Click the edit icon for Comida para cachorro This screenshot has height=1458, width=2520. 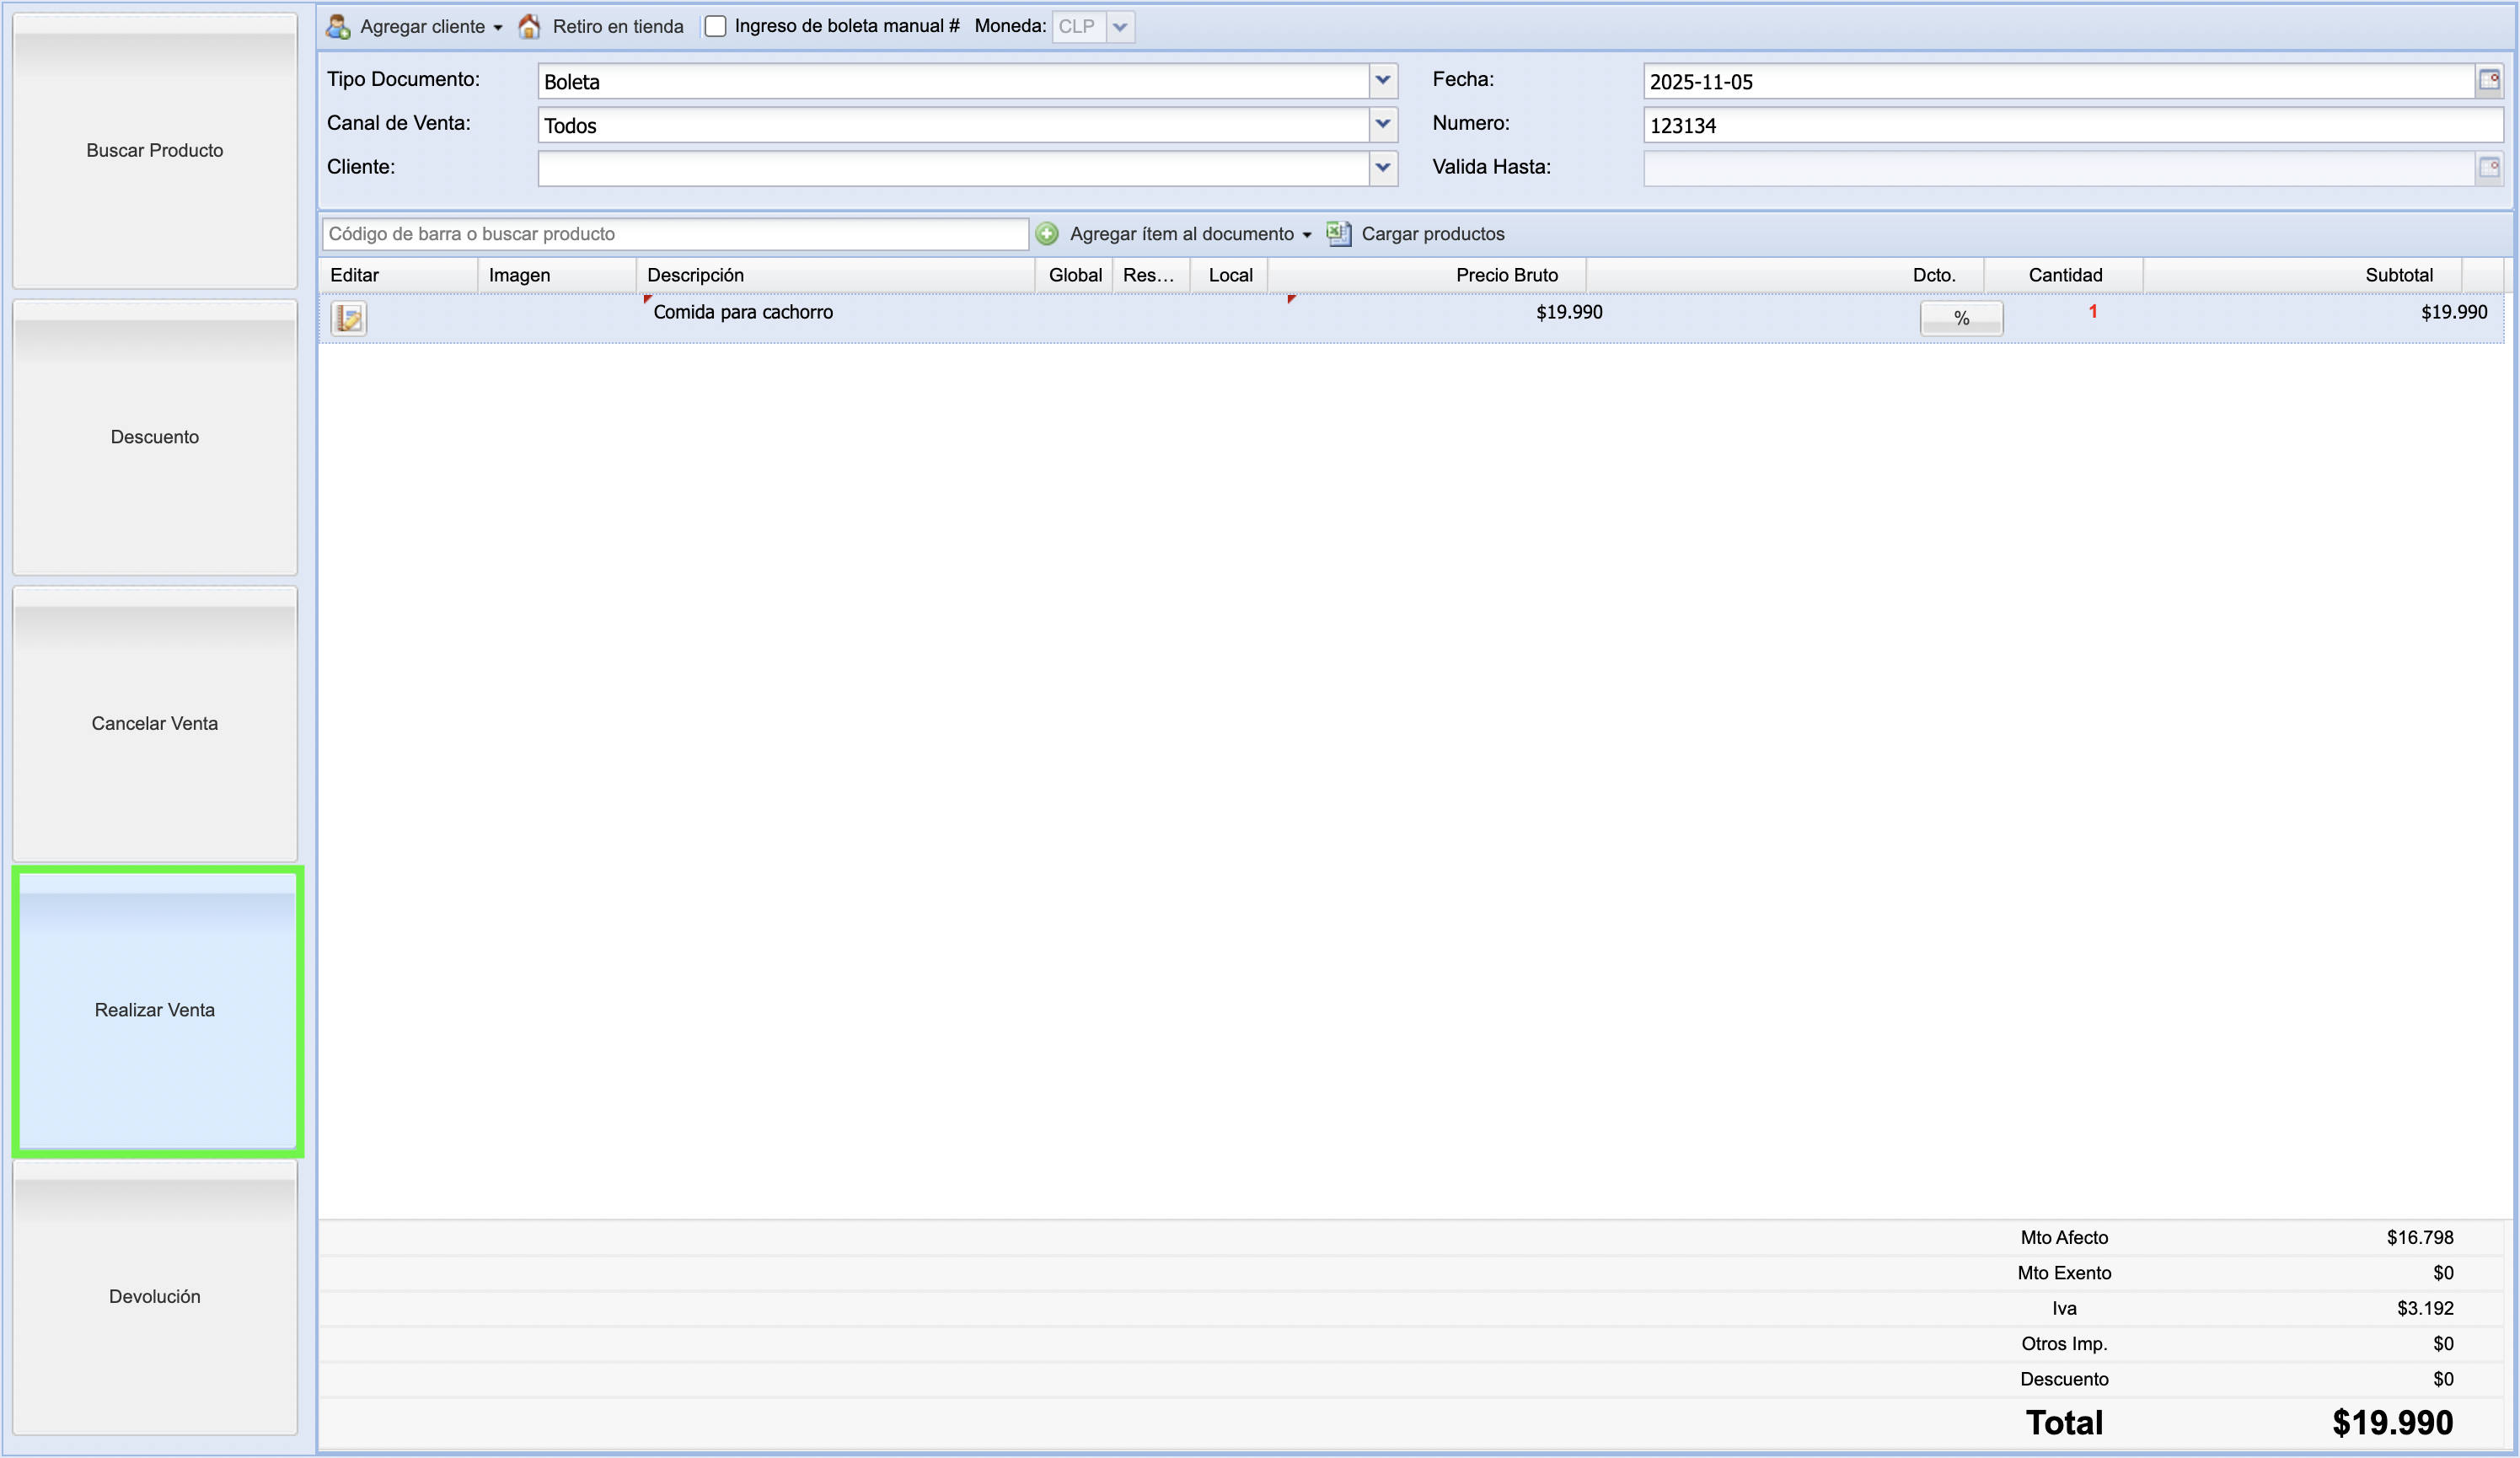[349, 318]
